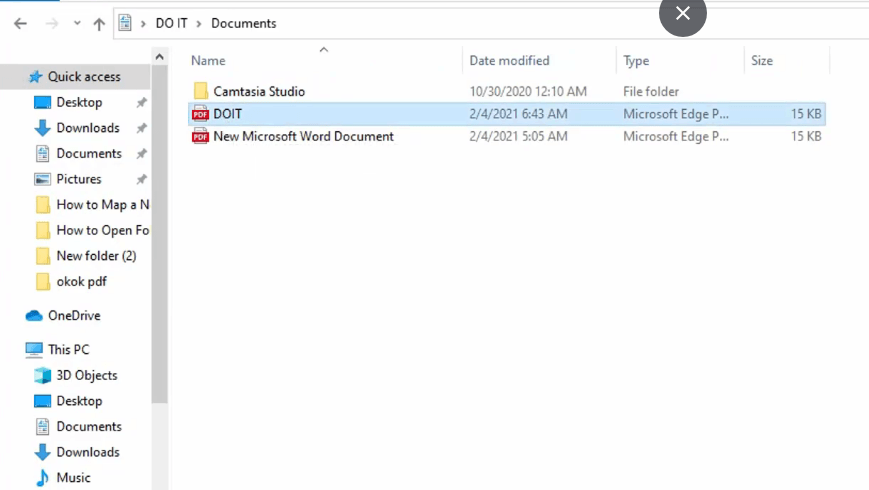Viewport: 869px width, 490px height.
Task: Open Downloads in Quick access
Action: tap(87, 128)
